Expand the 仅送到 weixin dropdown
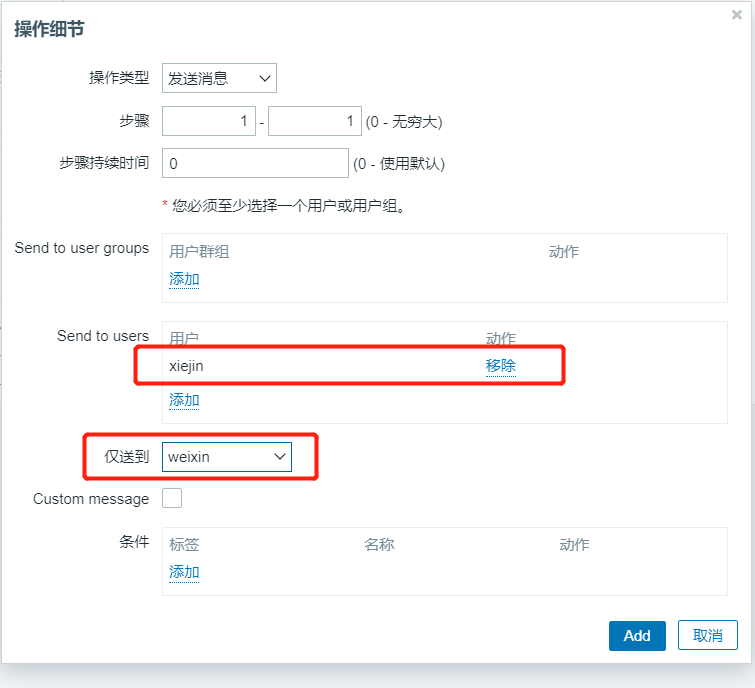This screenshot has height=688, width=755. pos(226,457)
